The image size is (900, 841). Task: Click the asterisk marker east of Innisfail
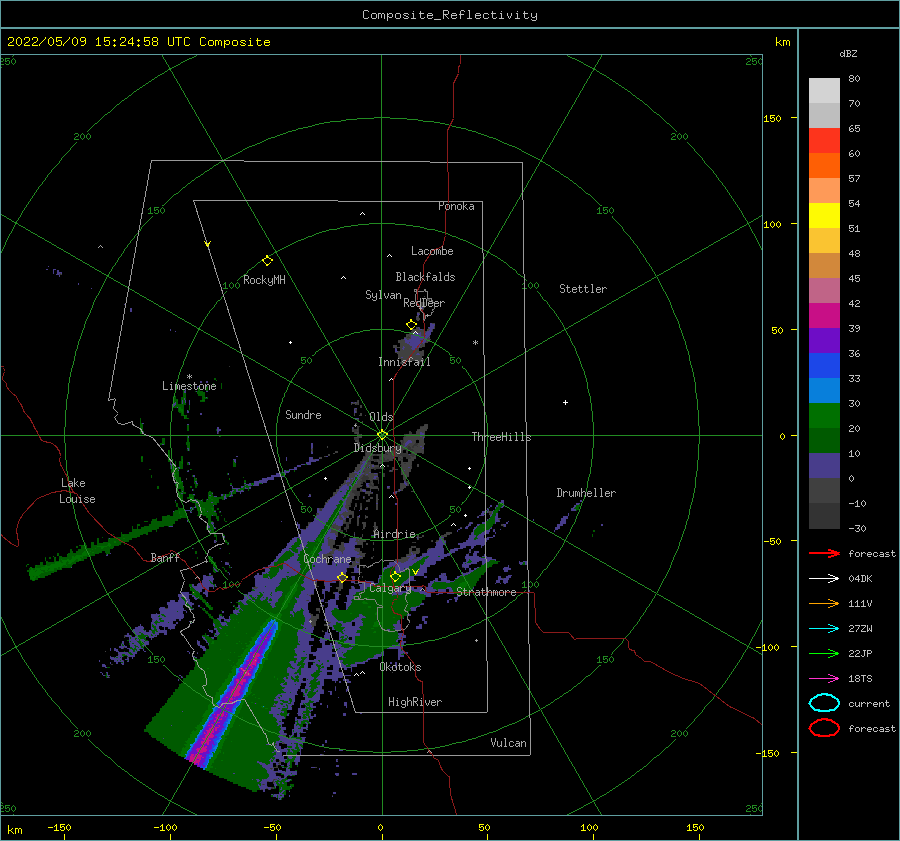click(x=475, y=343)
